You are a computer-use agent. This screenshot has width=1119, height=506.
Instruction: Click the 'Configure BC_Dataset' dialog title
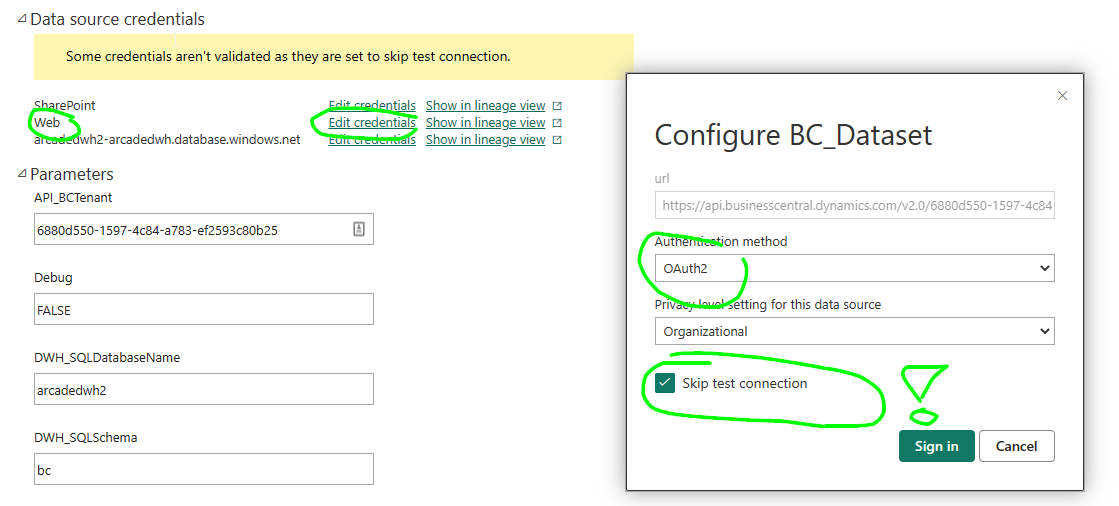point(793,135)
